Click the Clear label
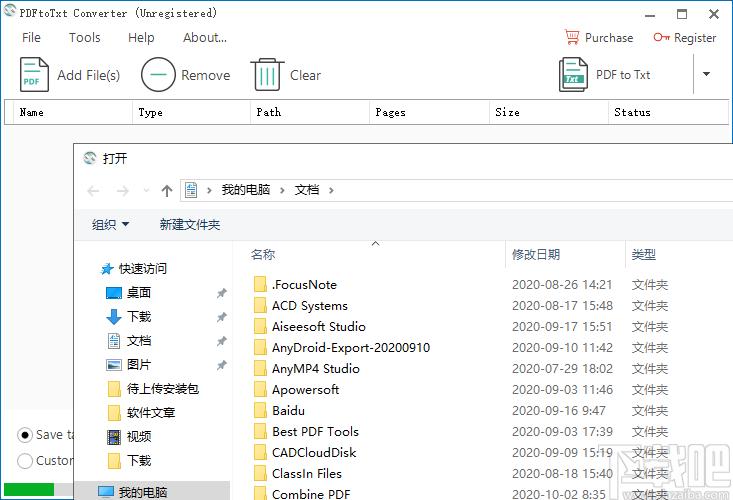The image size is (733, 500). [x=305, y=75]
